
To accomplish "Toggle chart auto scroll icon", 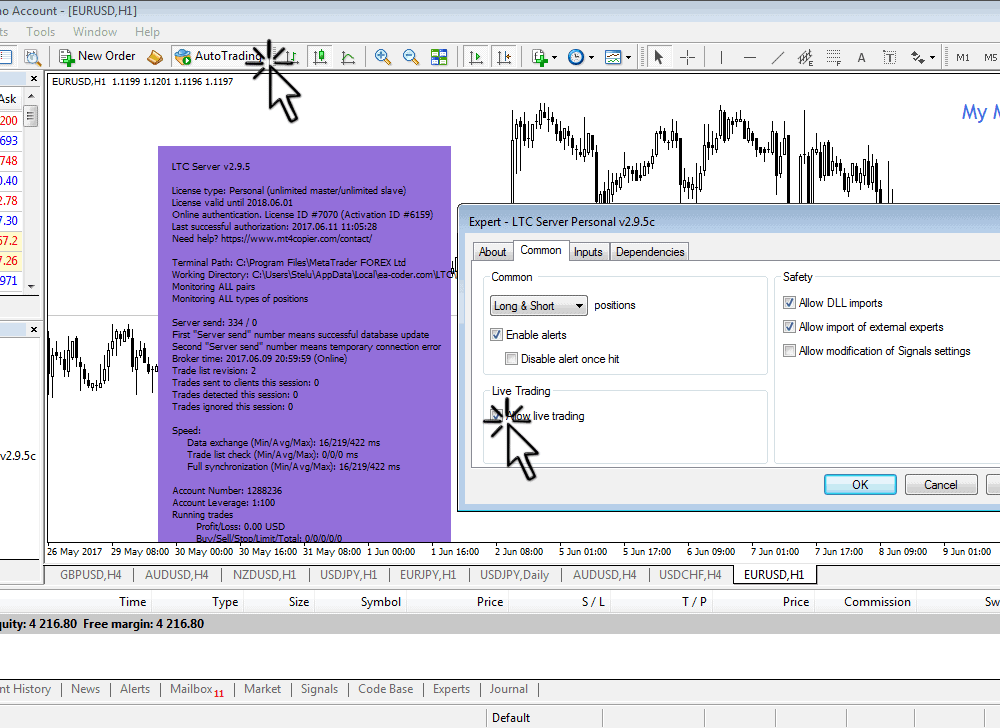I will click(475, 57).
